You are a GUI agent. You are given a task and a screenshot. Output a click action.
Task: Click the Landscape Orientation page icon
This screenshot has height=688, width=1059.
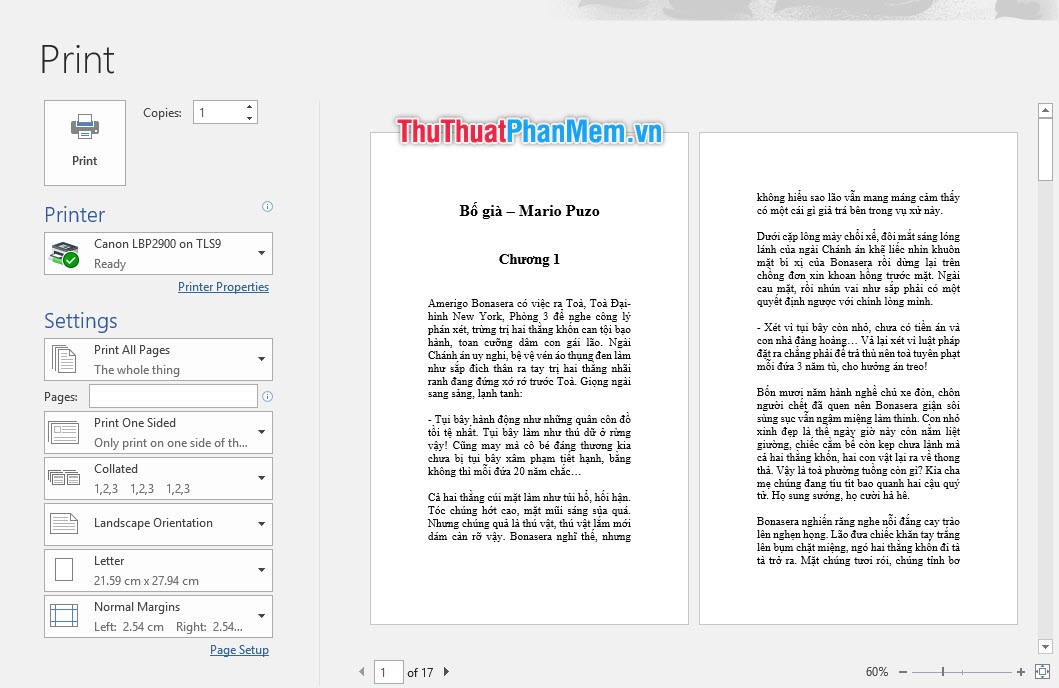coord(64,523)
